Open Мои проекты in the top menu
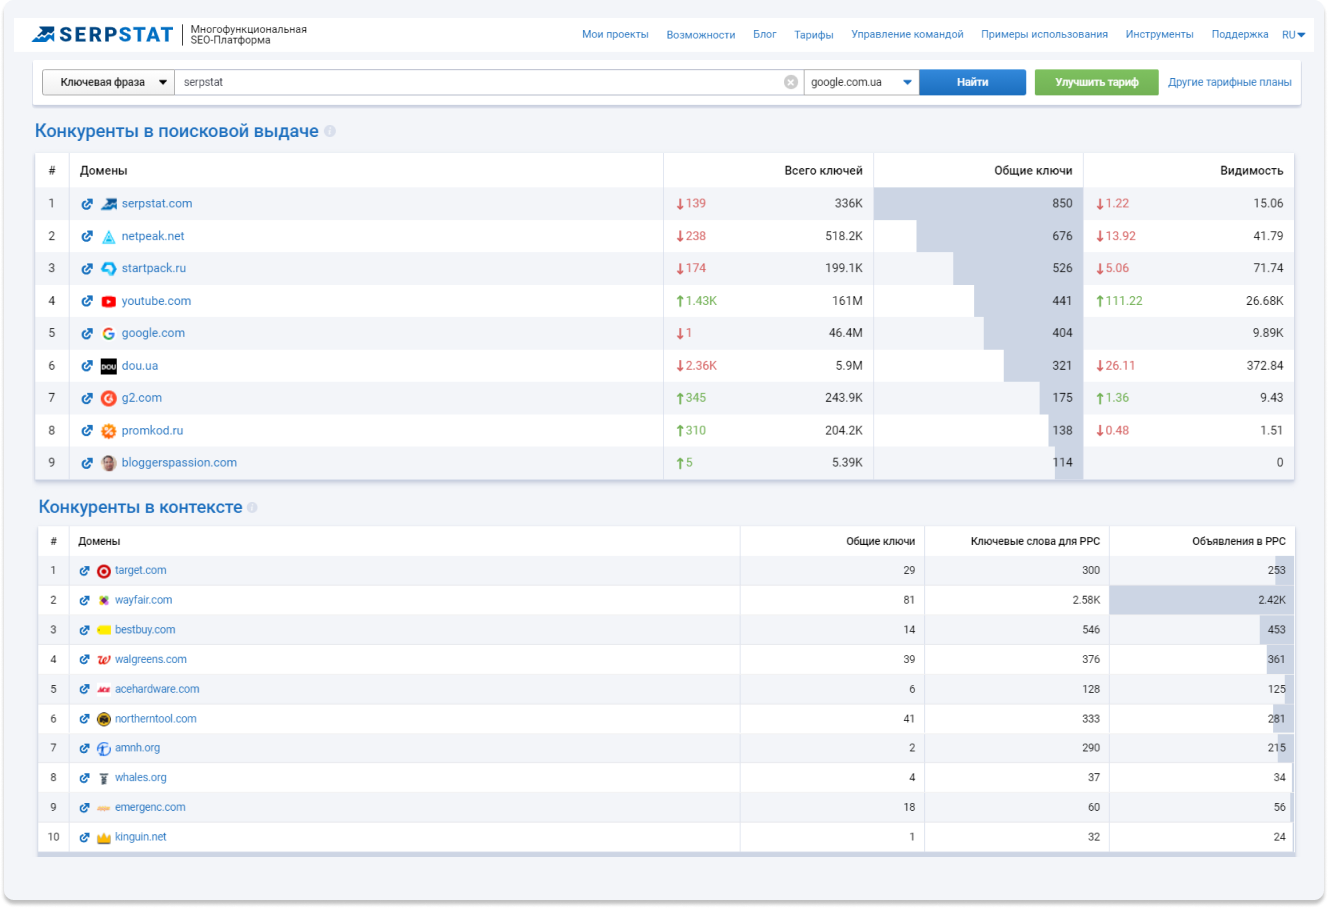Screen dimensions: 1328x908 pyautogui.click(x=615, y=35)
